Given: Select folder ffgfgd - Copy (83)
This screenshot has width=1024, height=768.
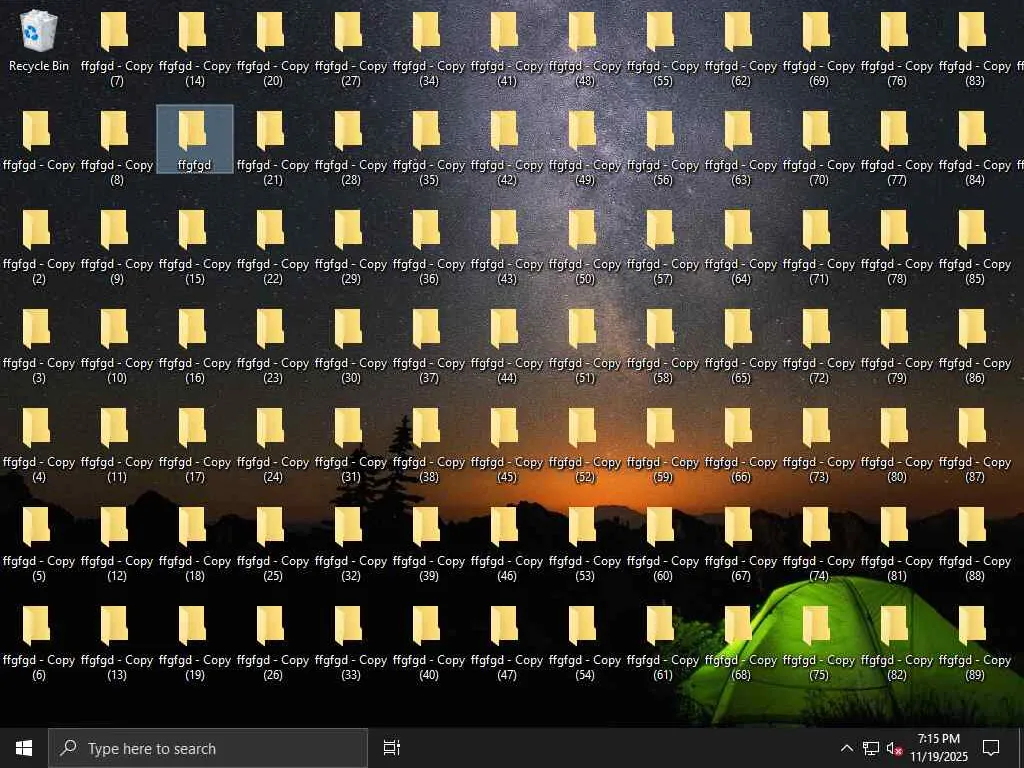Looking at the screenshot, I should [975, 48].
